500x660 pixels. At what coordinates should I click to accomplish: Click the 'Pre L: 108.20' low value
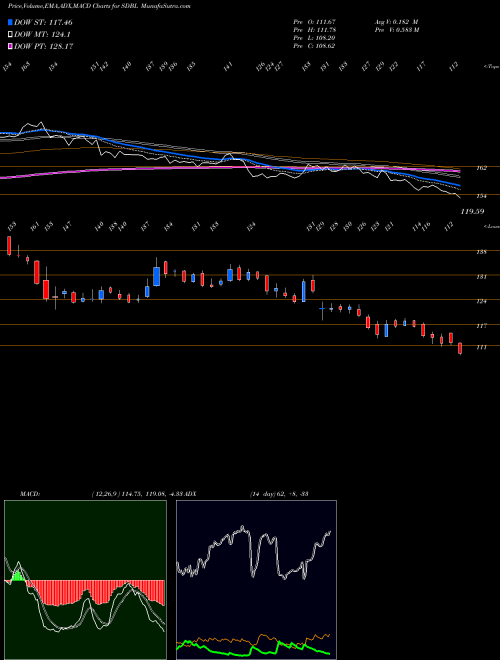click(314, 38)
